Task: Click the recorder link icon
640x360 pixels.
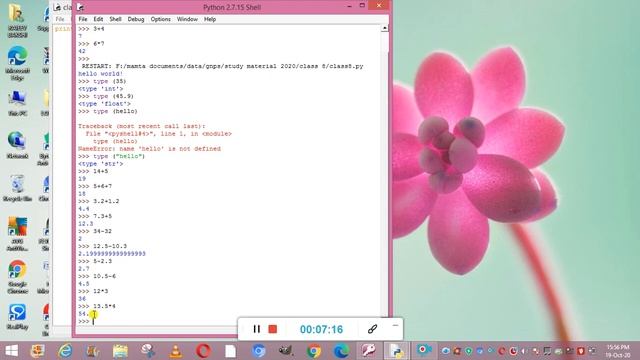Action: tap(372, 329)
